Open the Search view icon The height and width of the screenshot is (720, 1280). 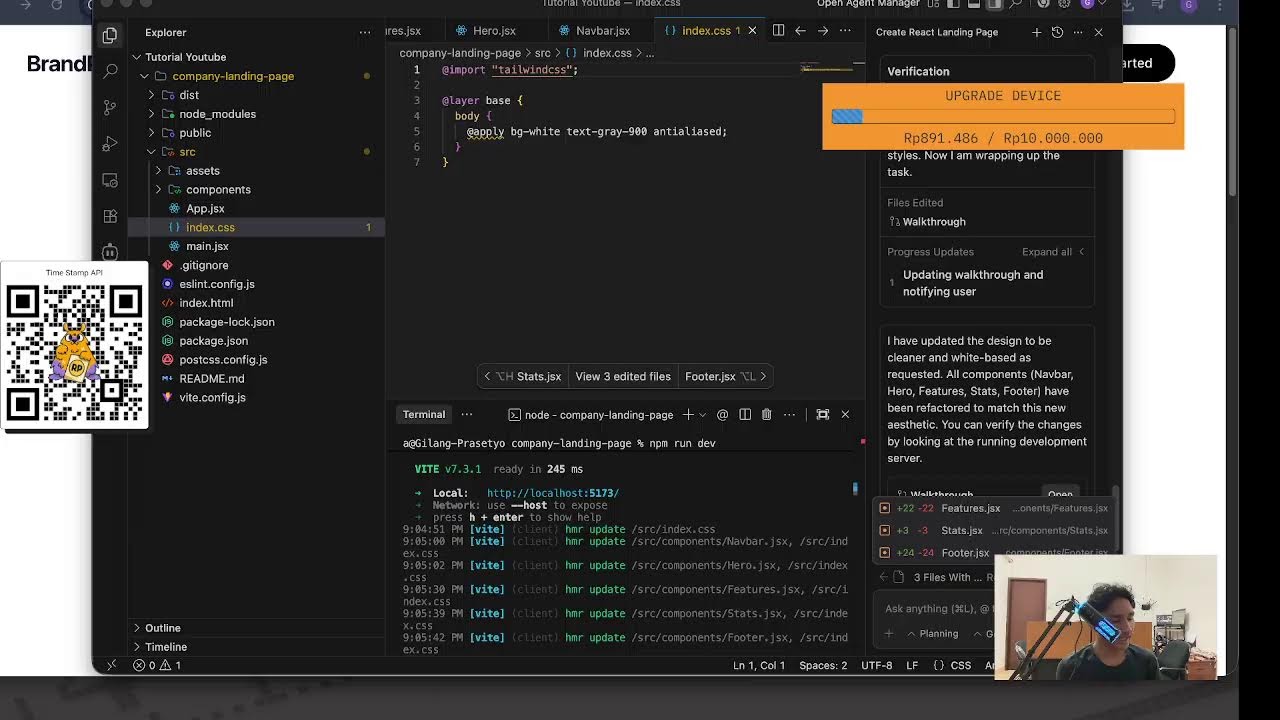click(110, 72)
